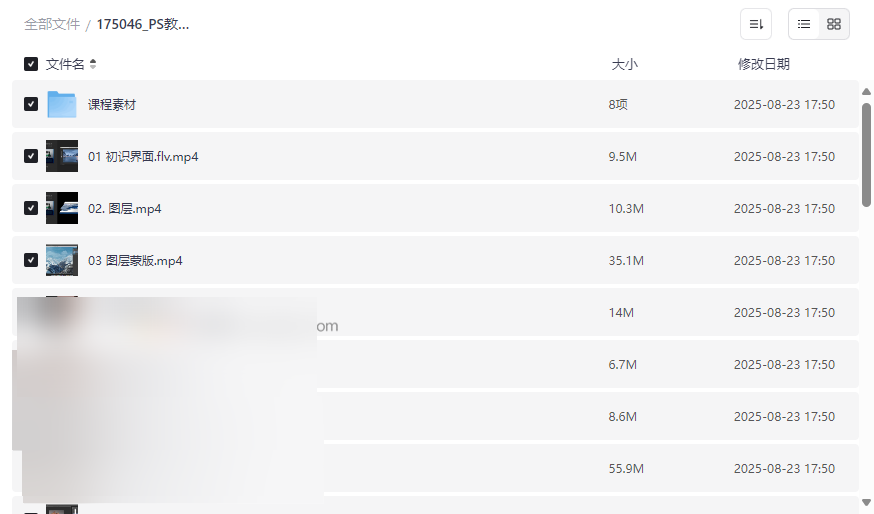
Task: Click the 175046_PS教... breadcrumb item
Action: [143, 24]
